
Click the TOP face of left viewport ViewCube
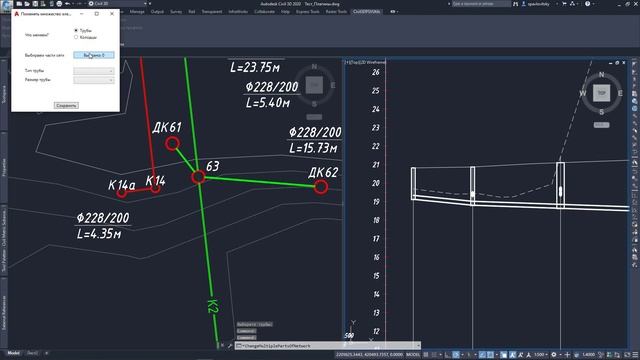pos(314,84)
